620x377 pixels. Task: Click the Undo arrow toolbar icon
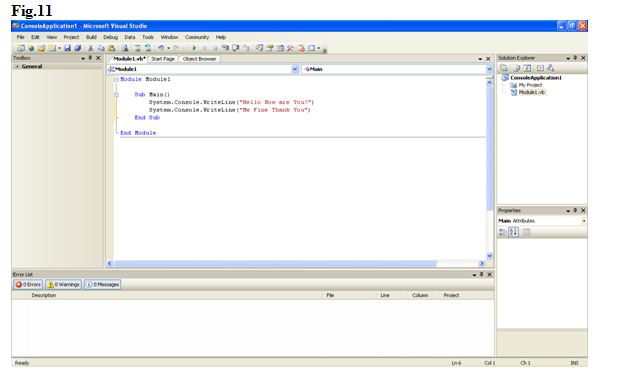point(161,48)
